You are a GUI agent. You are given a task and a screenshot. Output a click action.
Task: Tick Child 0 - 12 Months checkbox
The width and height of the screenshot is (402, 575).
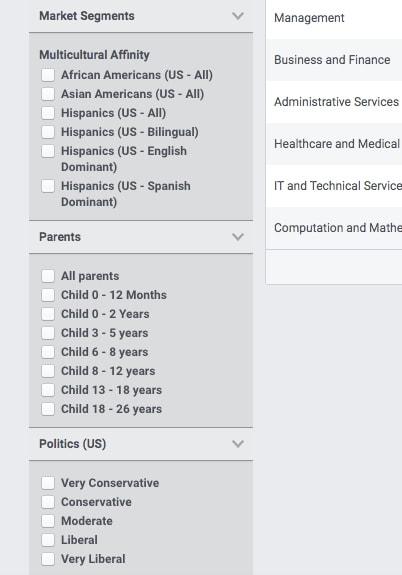48,295
